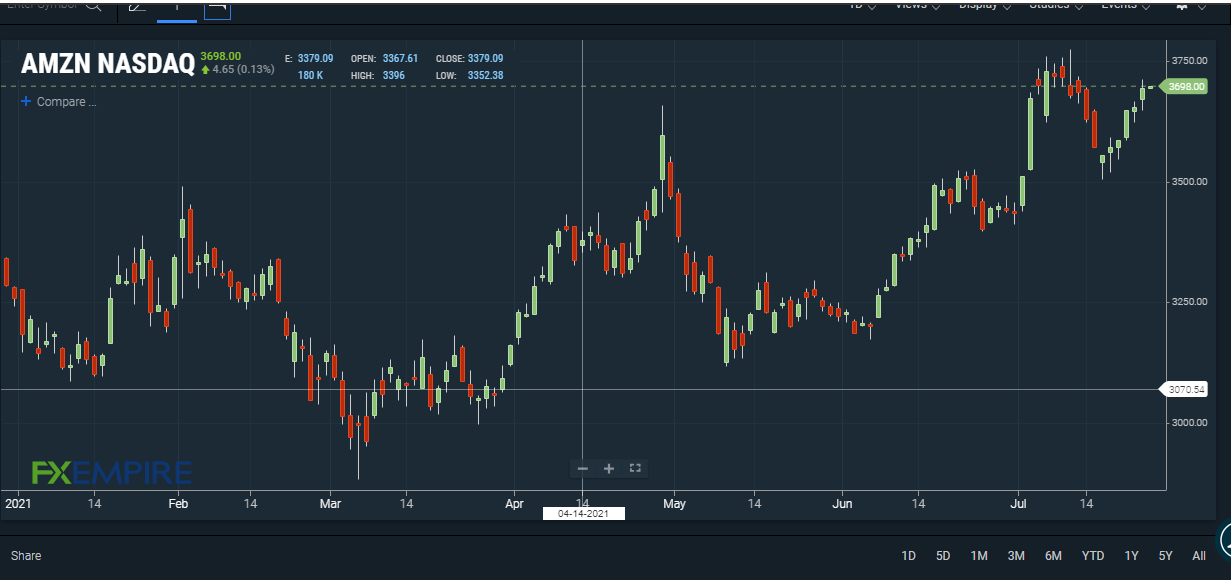Click the 3250.00 price axis label
The height and width of the screenshot is (580, 1231).
click(1188, 301)
